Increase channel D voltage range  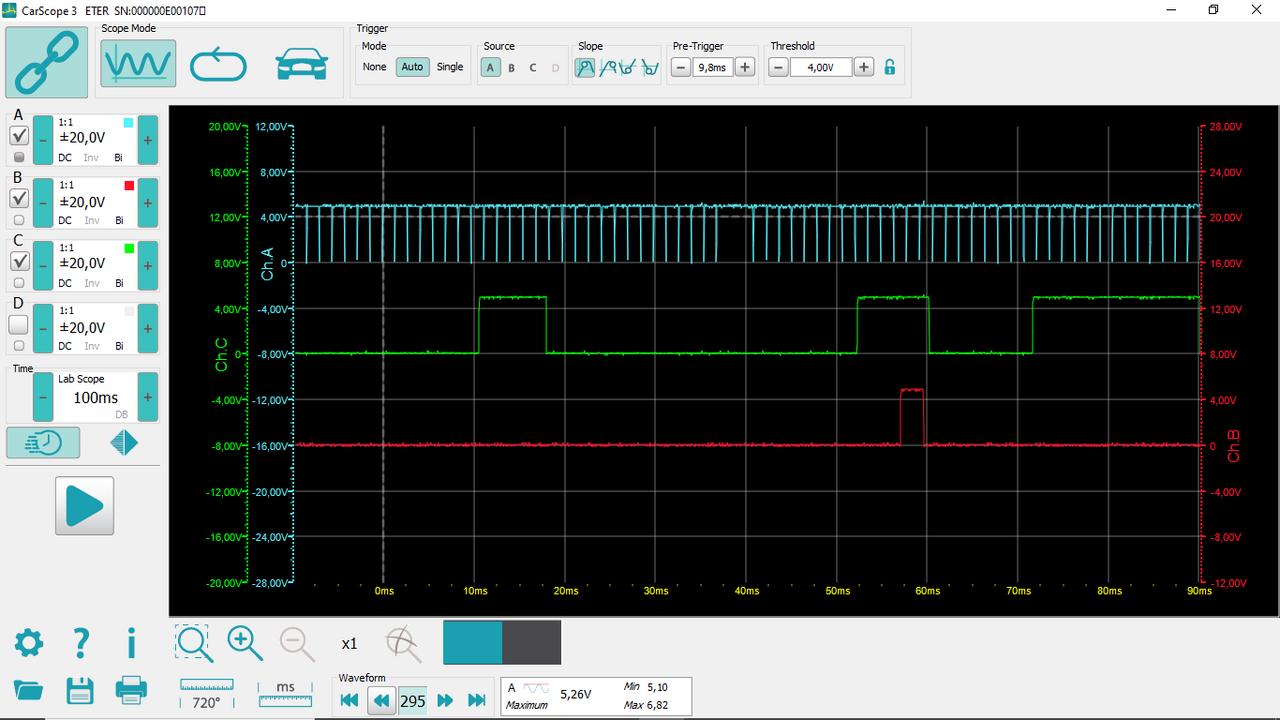[148, 329]
